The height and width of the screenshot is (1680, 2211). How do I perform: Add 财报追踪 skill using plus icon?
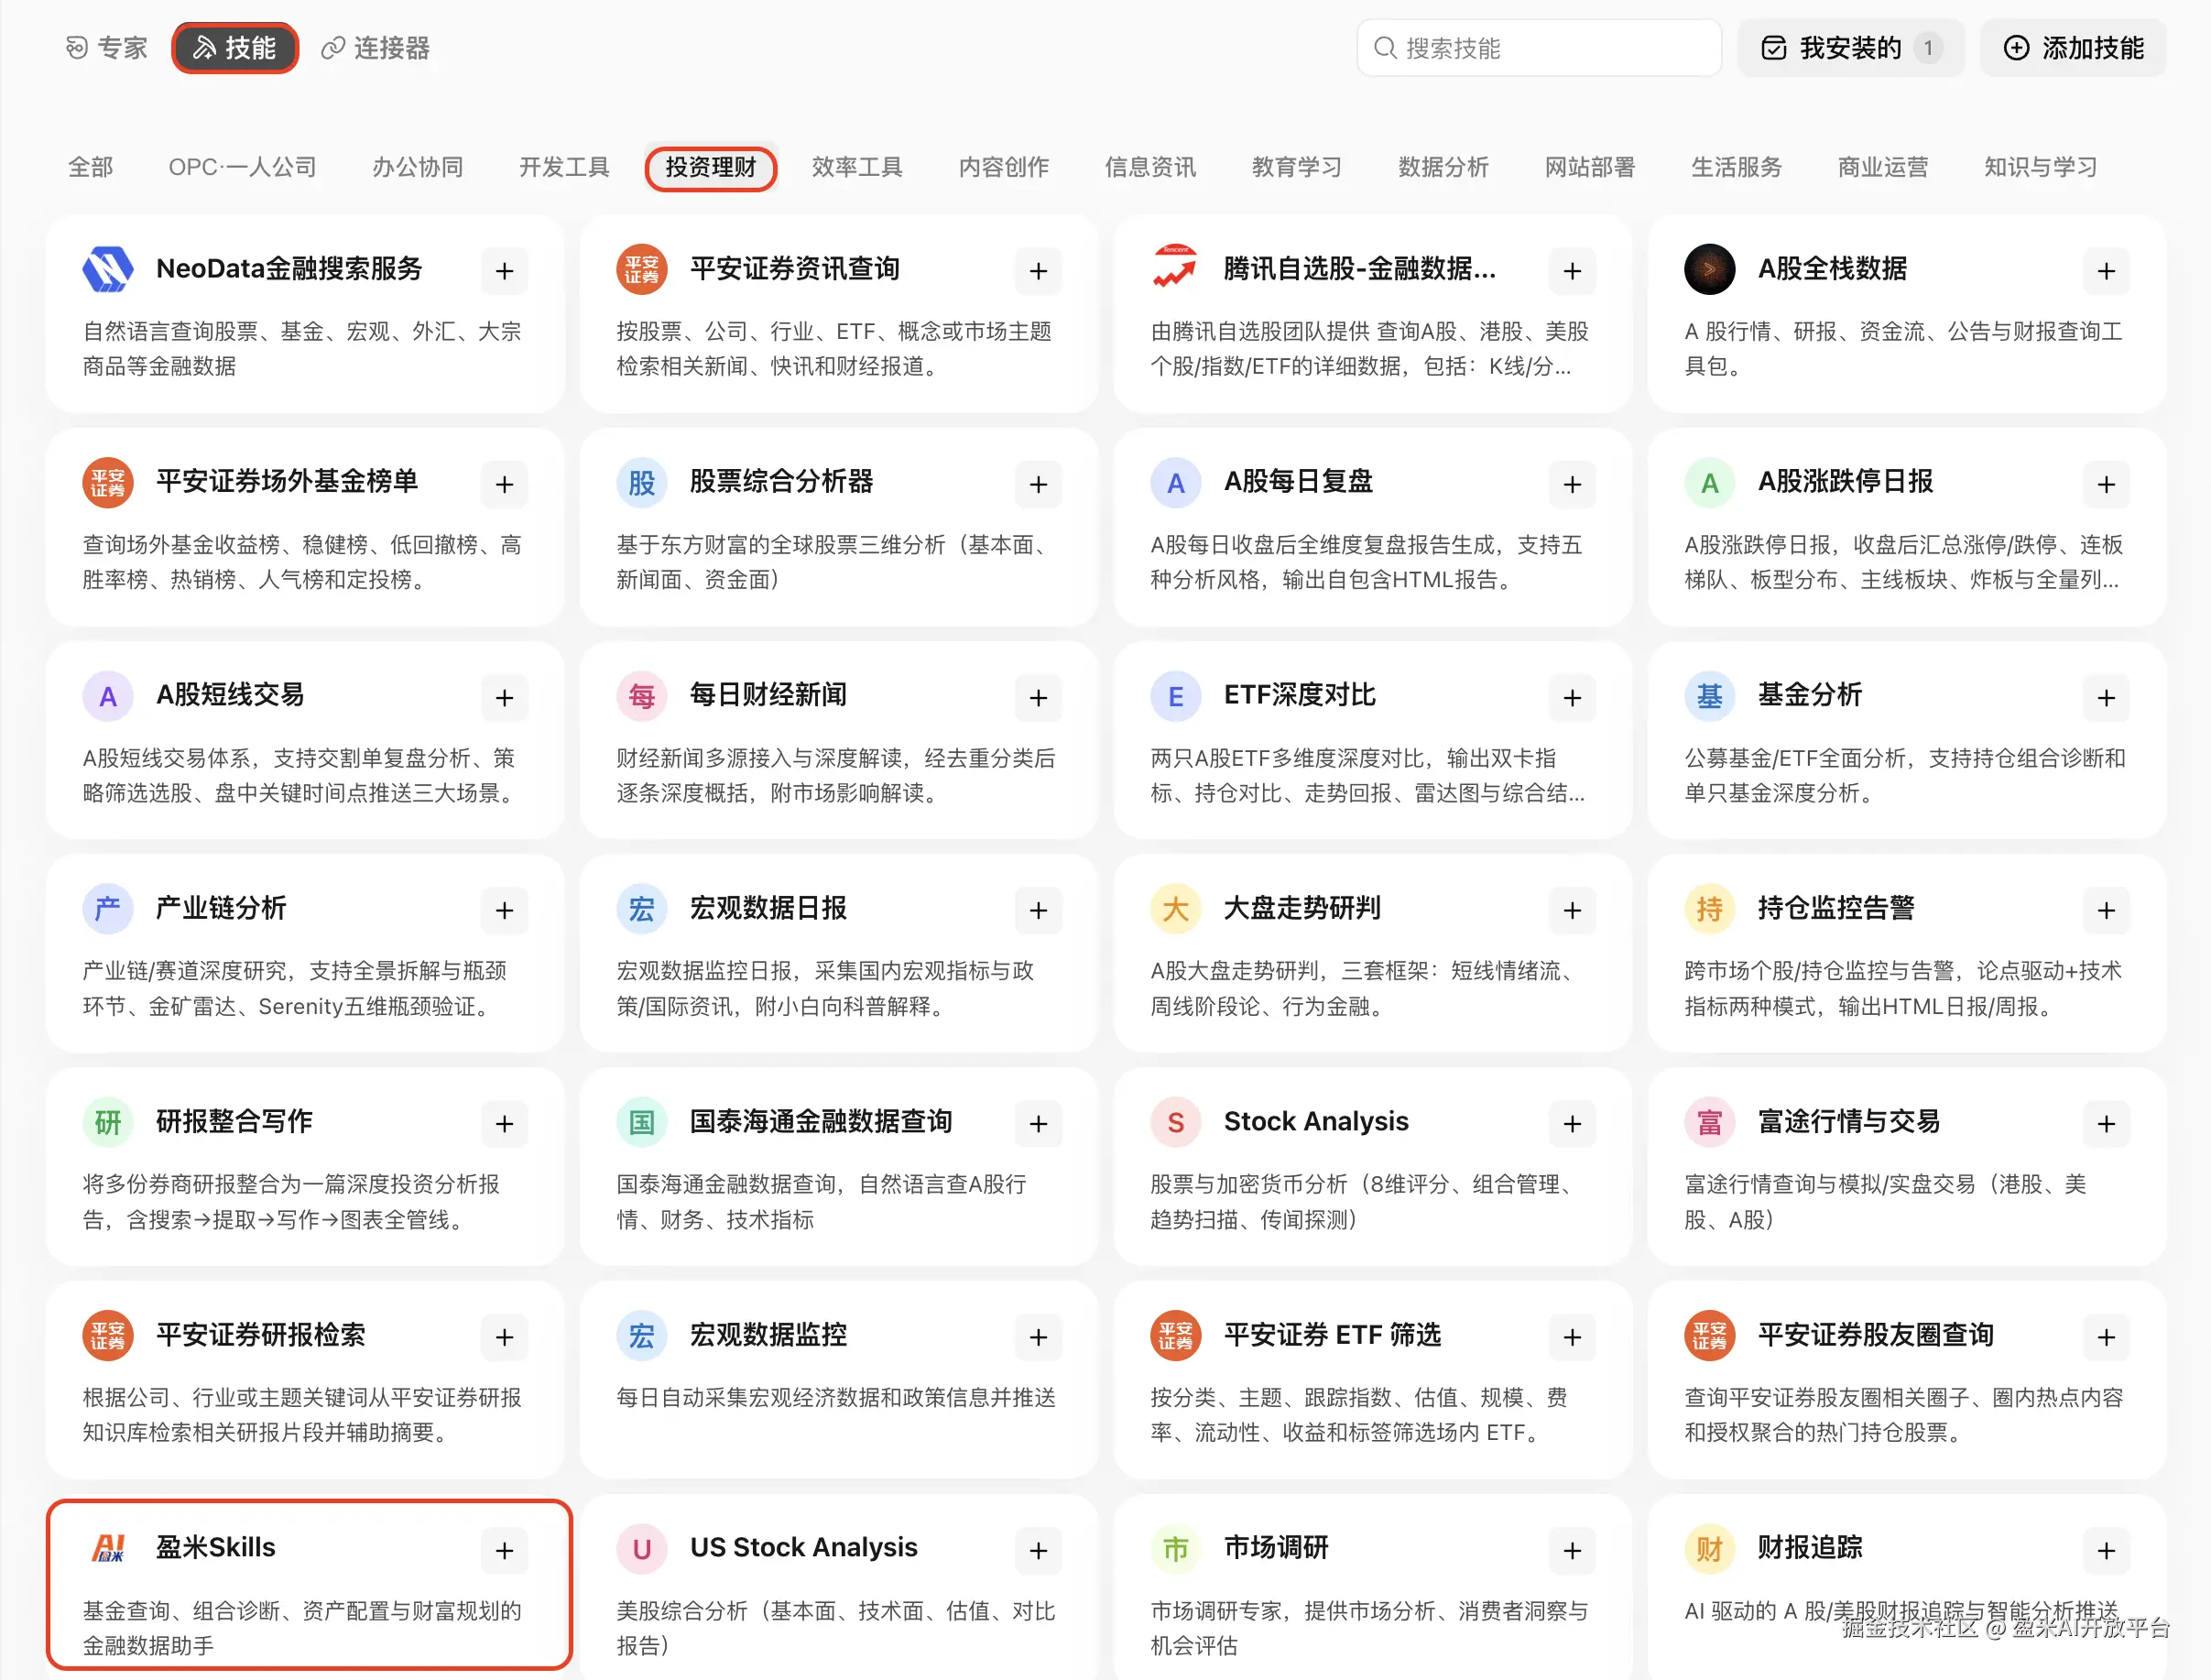(x=2106, y=1550)
